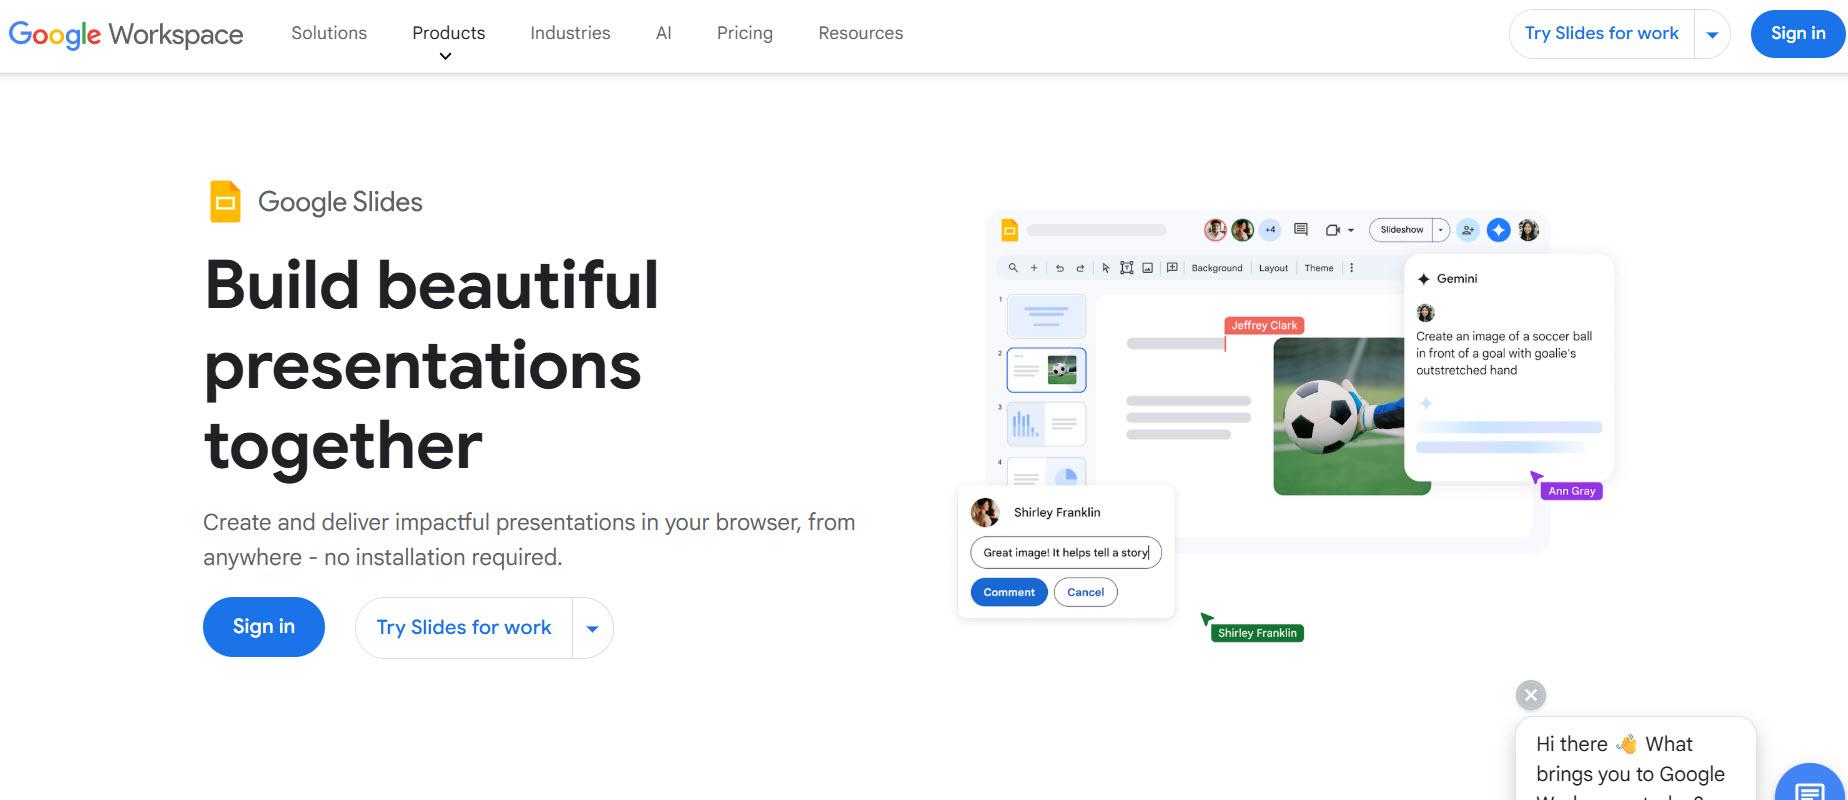Image resolution: width=1848 pixels, height=800 pixels.
Task: Select slide 2 thumbnail with the soccer ball
Action: (x=1046, y=370)
